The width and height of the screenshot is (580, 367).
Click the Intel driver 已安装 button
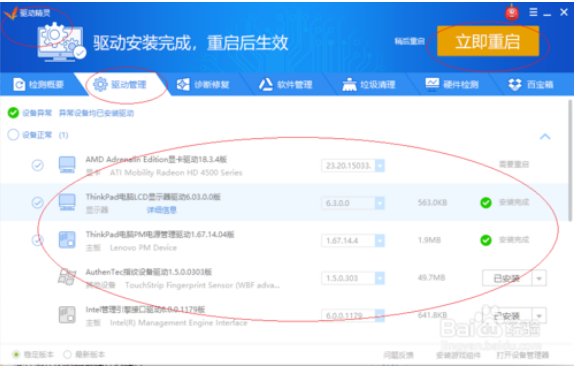click(507, 316)
